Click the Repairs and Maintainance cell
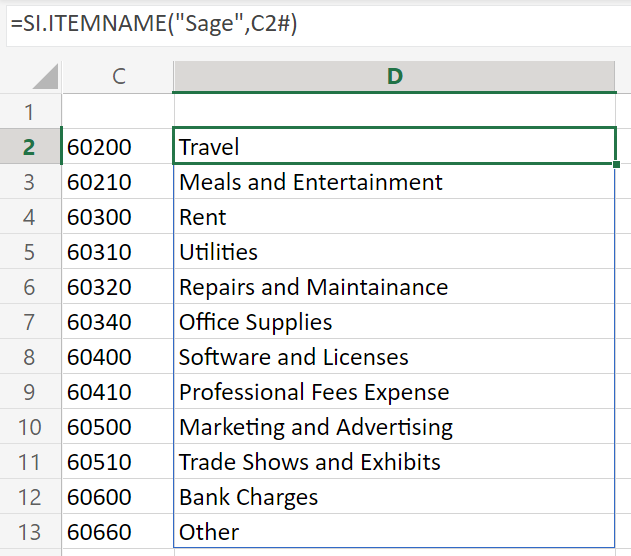 [x=394, y=286]
